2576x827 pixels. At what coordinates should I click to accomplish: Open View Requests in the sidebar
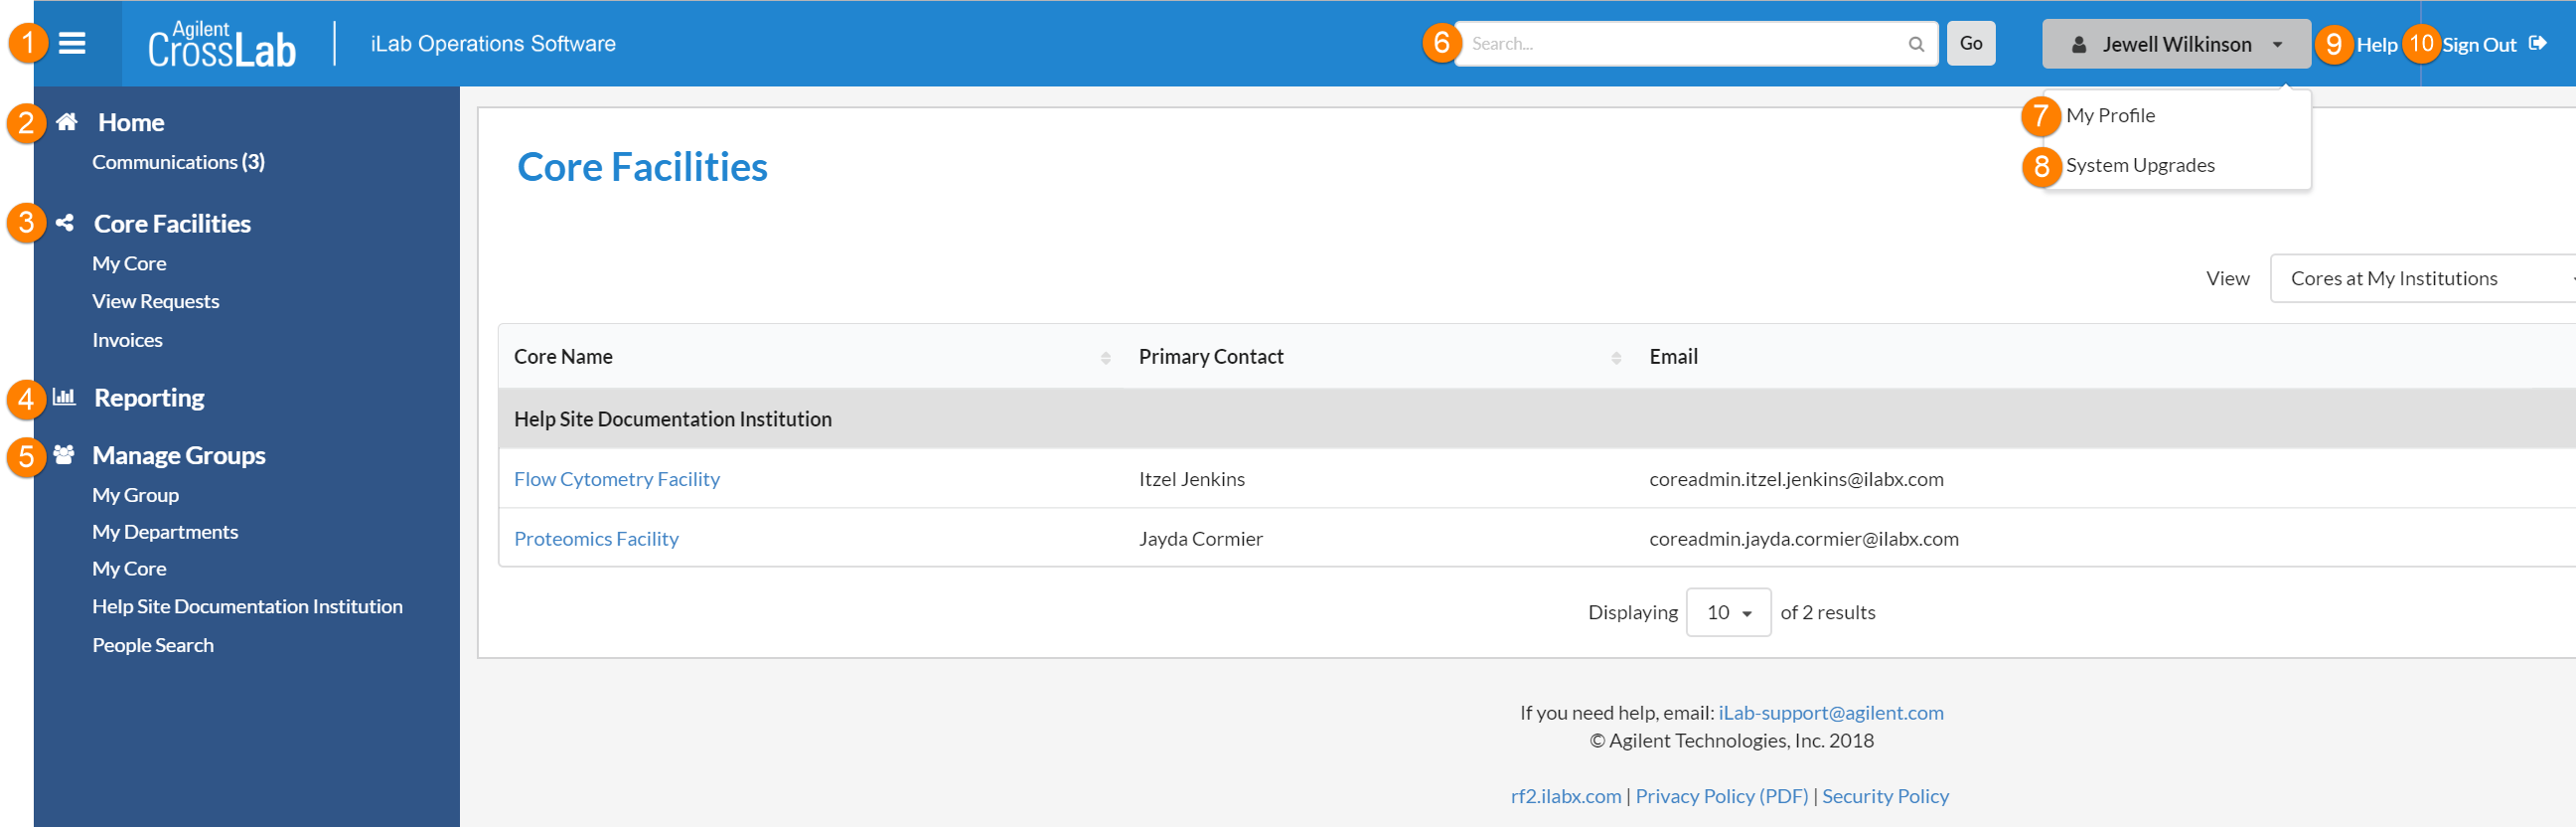[155, 301]
